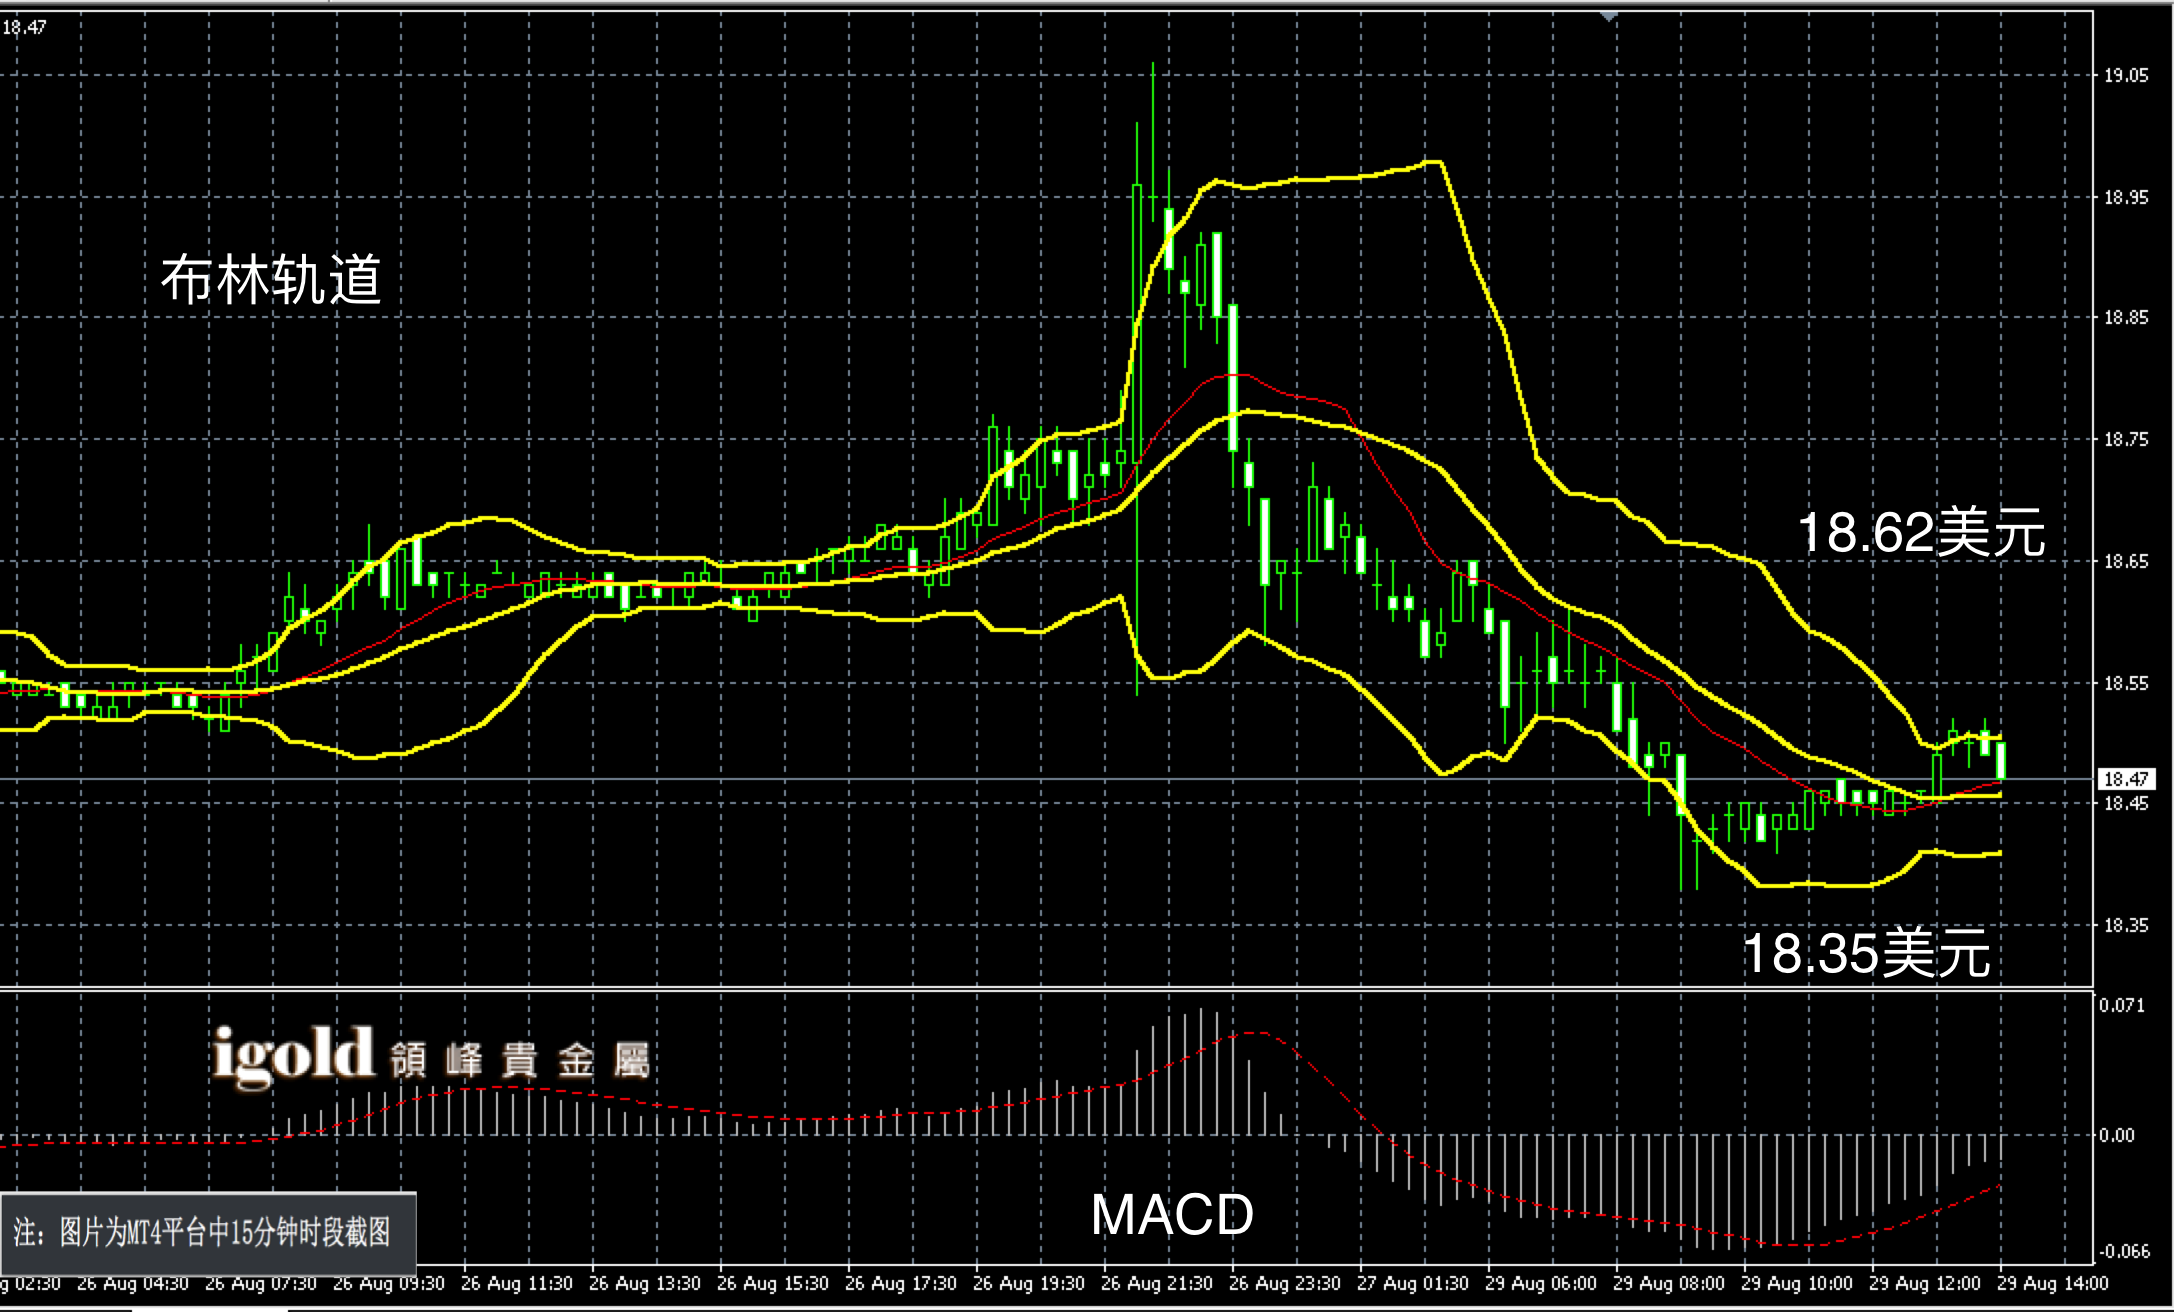Click the 19.05 price axis label
The width and height of the screenshot is (2174, 1312).
pyautogui.click(x=2126, y=75)
